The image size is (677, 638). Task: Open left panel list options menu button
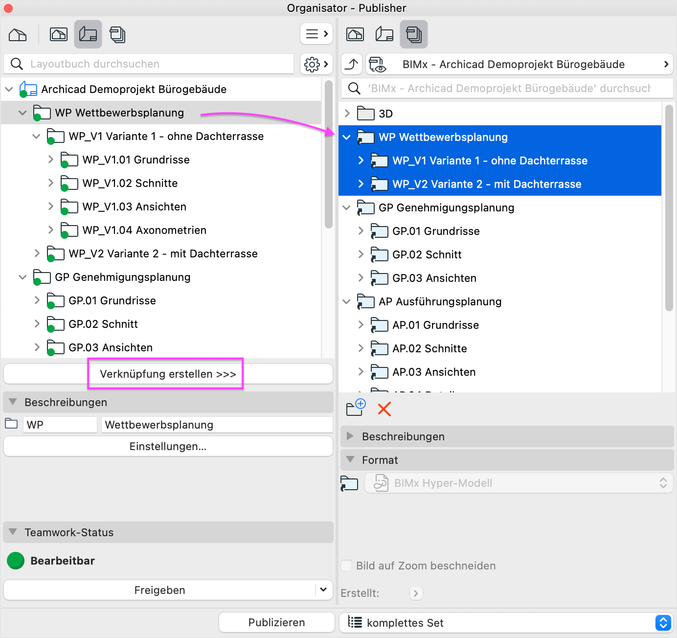tap(316, 34)
